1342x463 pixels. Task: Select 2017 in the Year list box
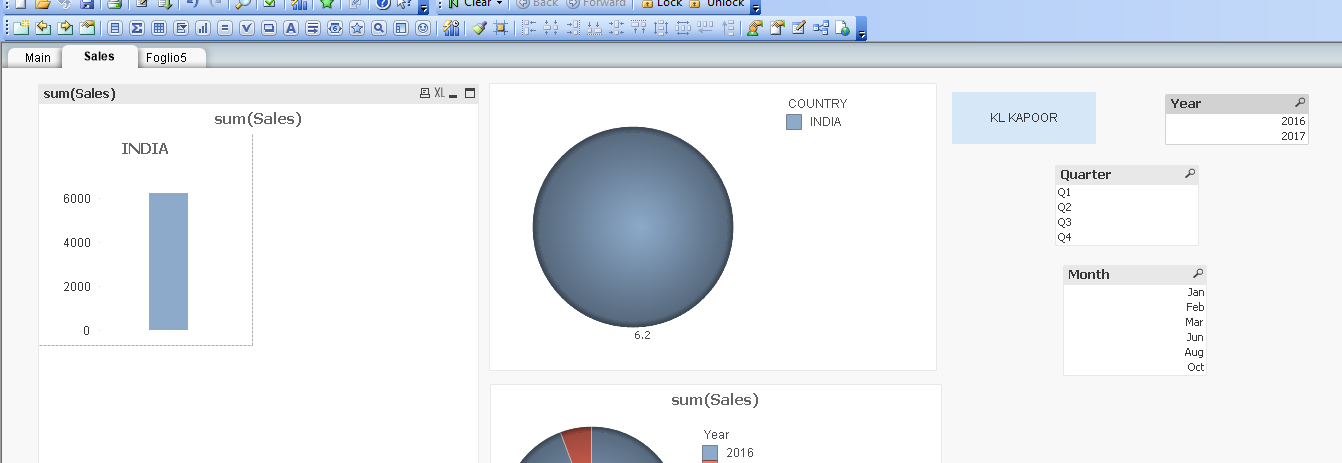1238,136
